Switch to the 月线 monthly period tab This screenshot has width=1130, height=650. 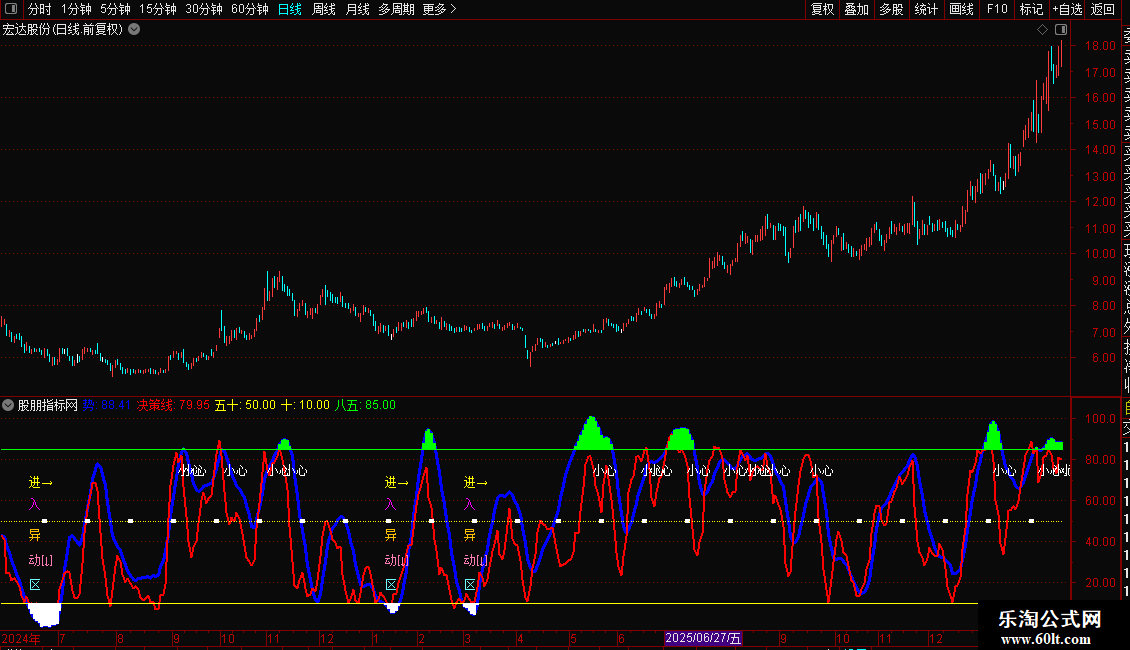tap(357, 9)
